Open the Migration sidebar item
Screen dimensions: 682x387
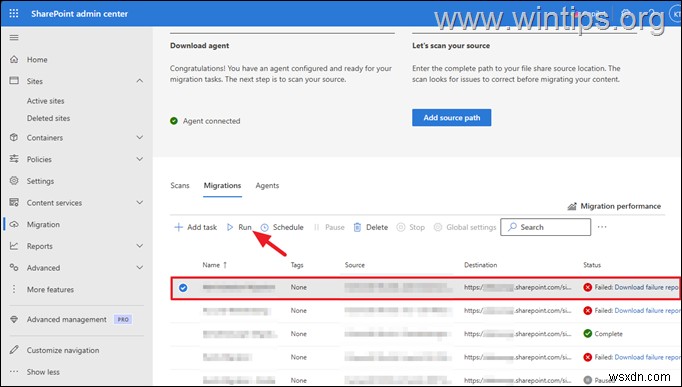click(x=43, y=224)
